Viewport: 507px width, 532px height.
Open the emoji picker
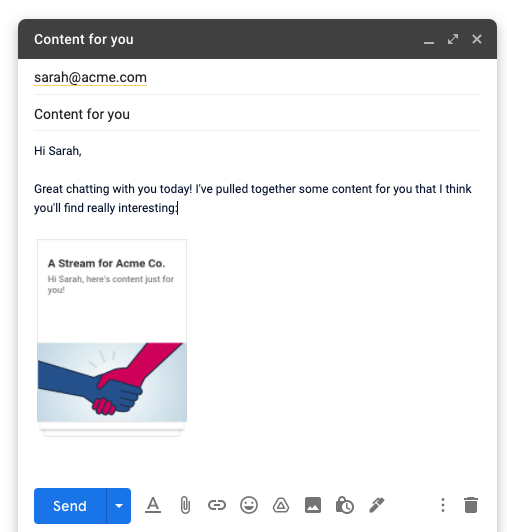click(249, 505)
